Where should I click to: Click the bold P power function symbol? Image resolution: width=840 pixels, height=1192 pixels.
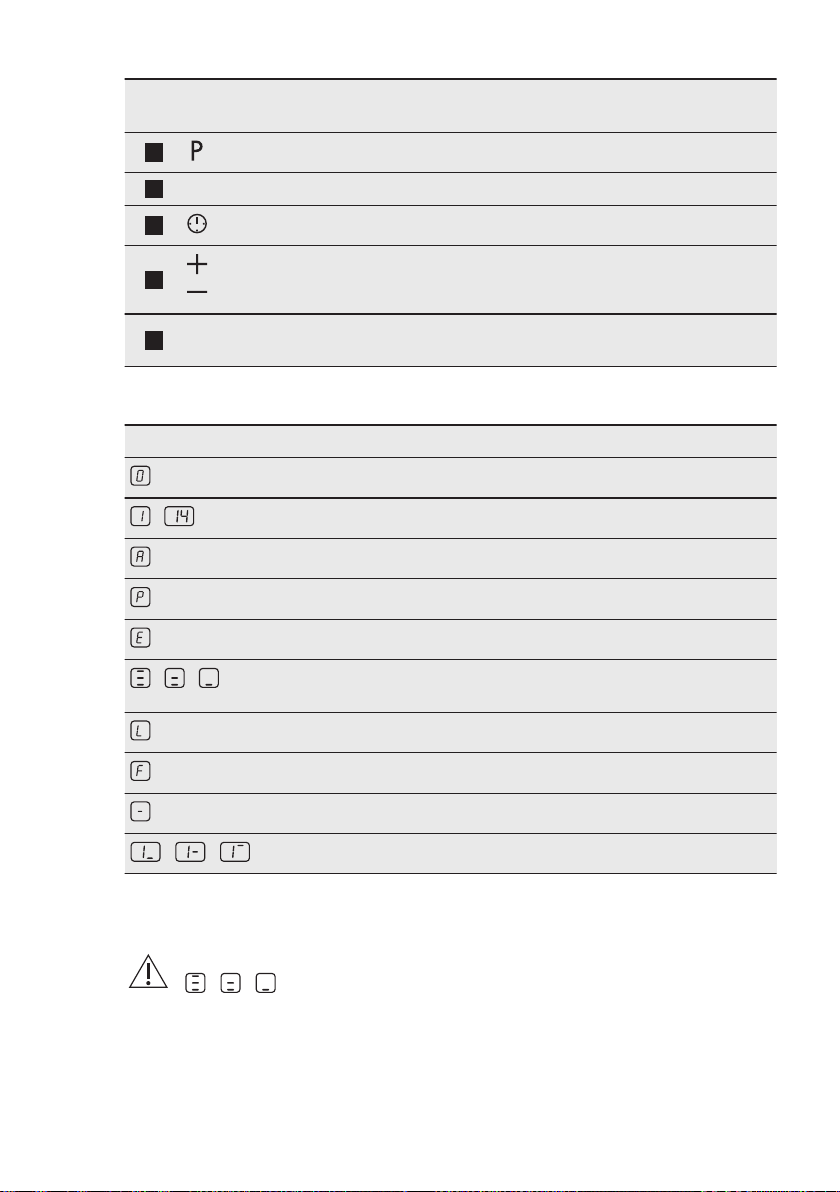click(197, 151)
